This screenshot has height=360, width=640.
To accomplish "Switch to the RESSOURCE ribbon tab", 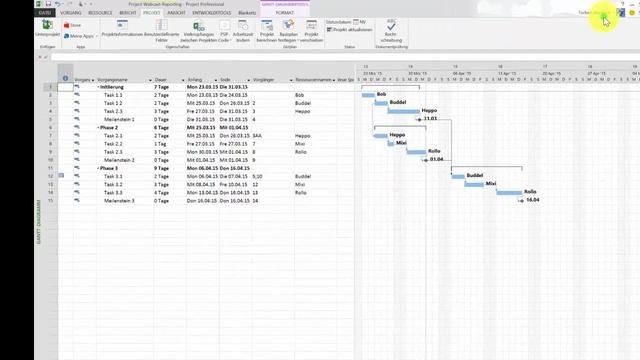I will [x=100, y=13].
